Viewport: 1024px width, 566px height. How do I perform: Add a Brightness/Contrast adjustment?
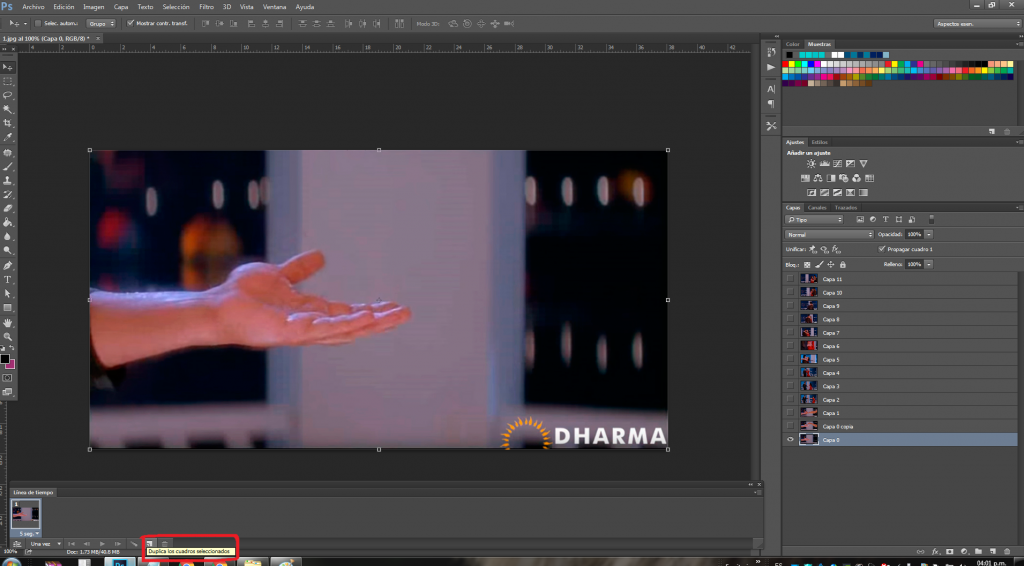tap(811, 163)
